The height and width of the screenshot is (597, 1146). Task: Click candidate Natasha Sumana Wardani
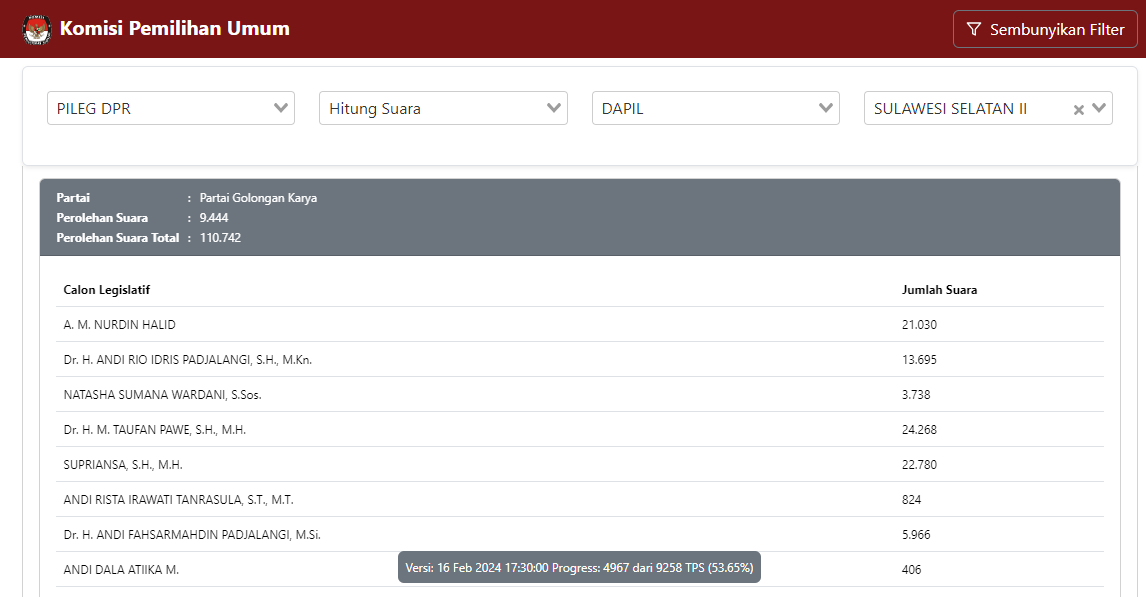[x=162, y=395]
